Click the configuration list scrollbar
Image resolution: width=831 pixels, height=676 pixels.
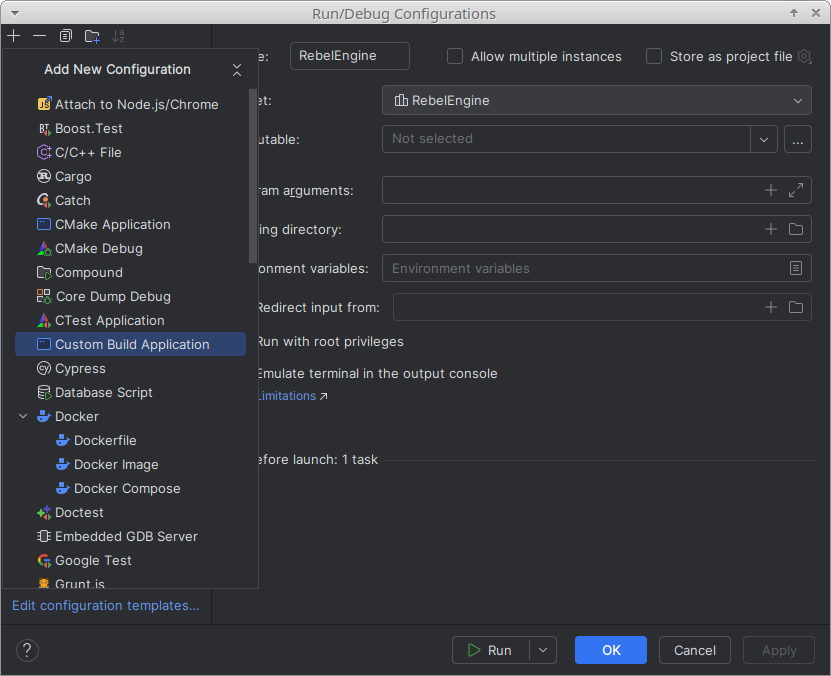(253, 176)
